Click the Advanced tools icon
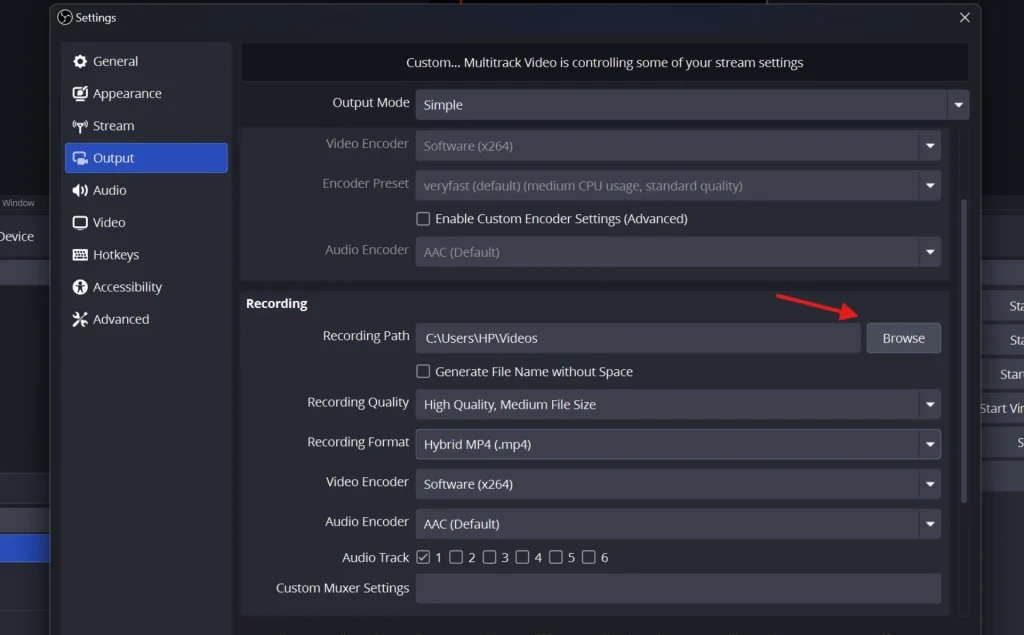 80,319
